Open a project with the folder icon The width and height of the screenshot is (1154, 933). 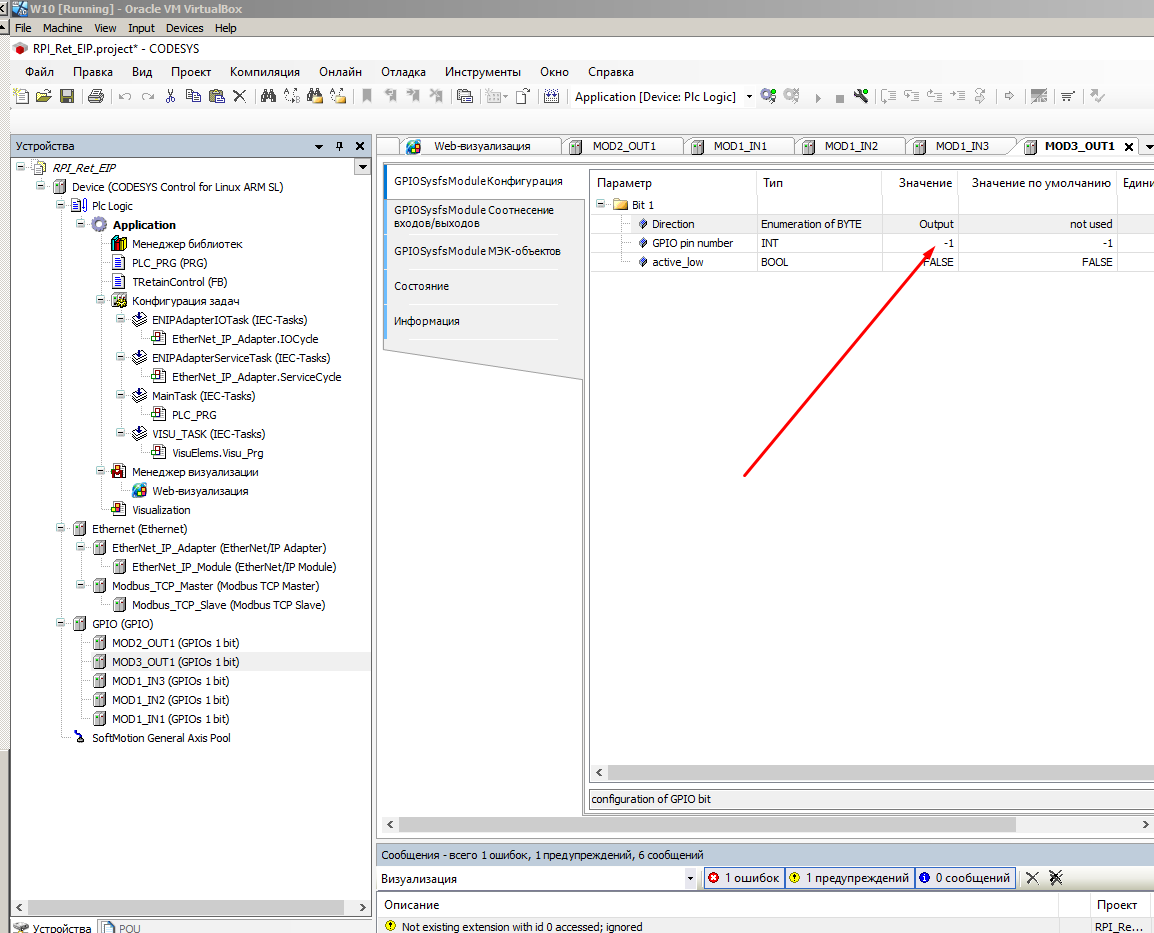pos(44,96)
